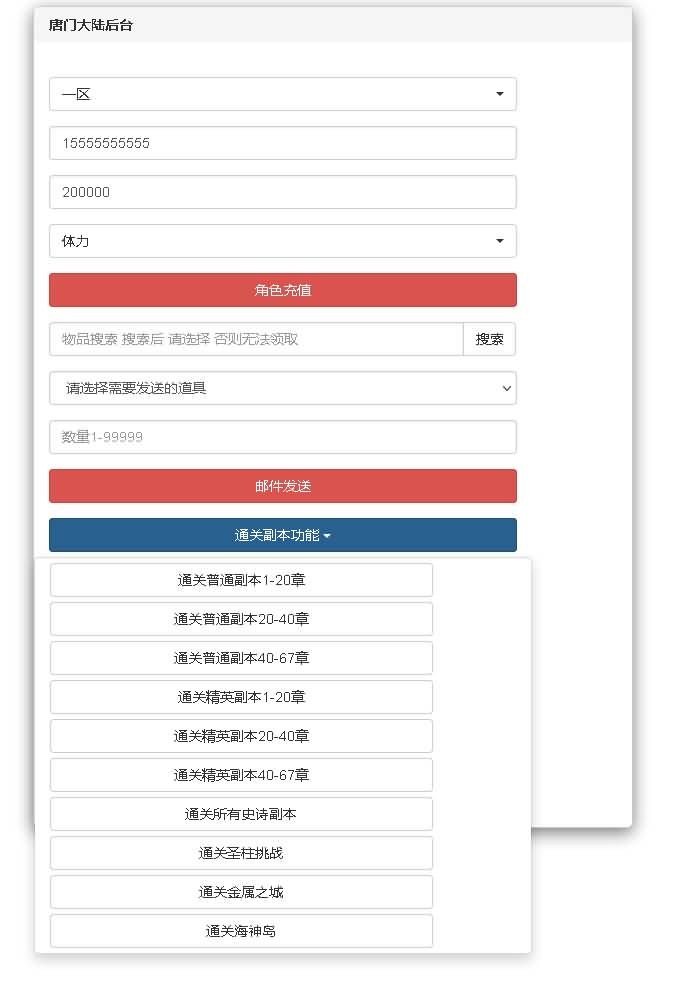Image resolution: width=679 pixels, height=988 pixels.
Task: Open the 一区 server selection dropdown
Action: (283, 94)
